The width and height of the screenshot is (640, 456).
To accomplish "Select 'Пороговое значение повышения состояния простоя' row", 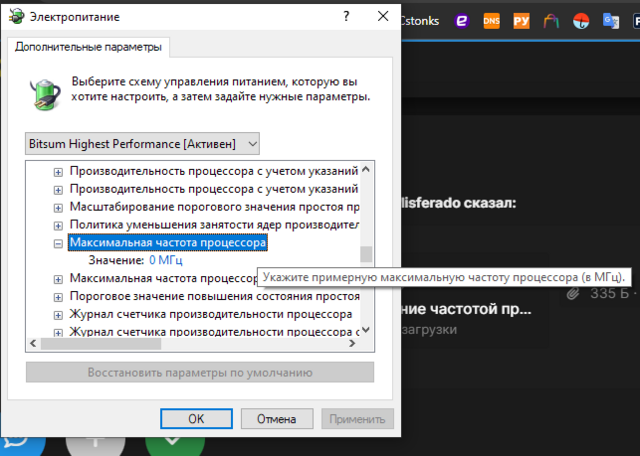I will click(x=214, y=296).
